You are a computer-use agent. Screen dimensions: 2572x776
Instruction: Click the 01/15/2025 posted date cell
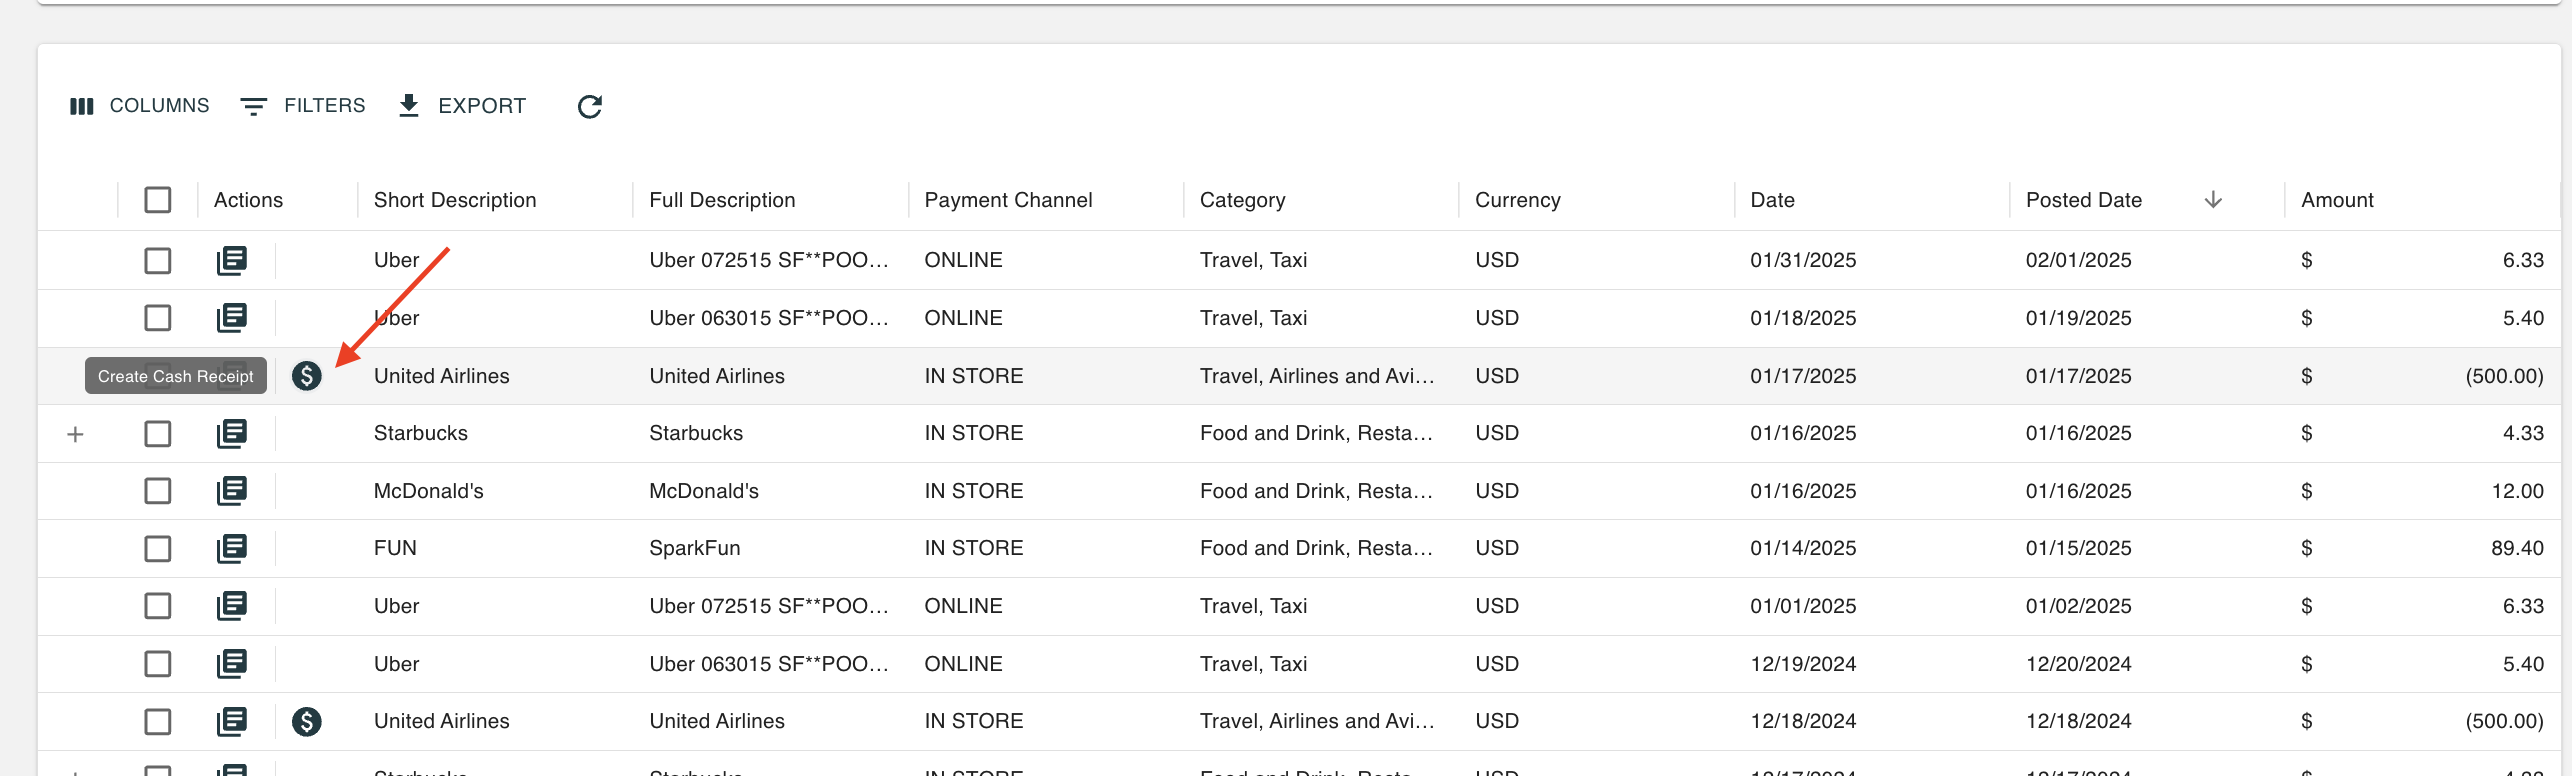2078,548
